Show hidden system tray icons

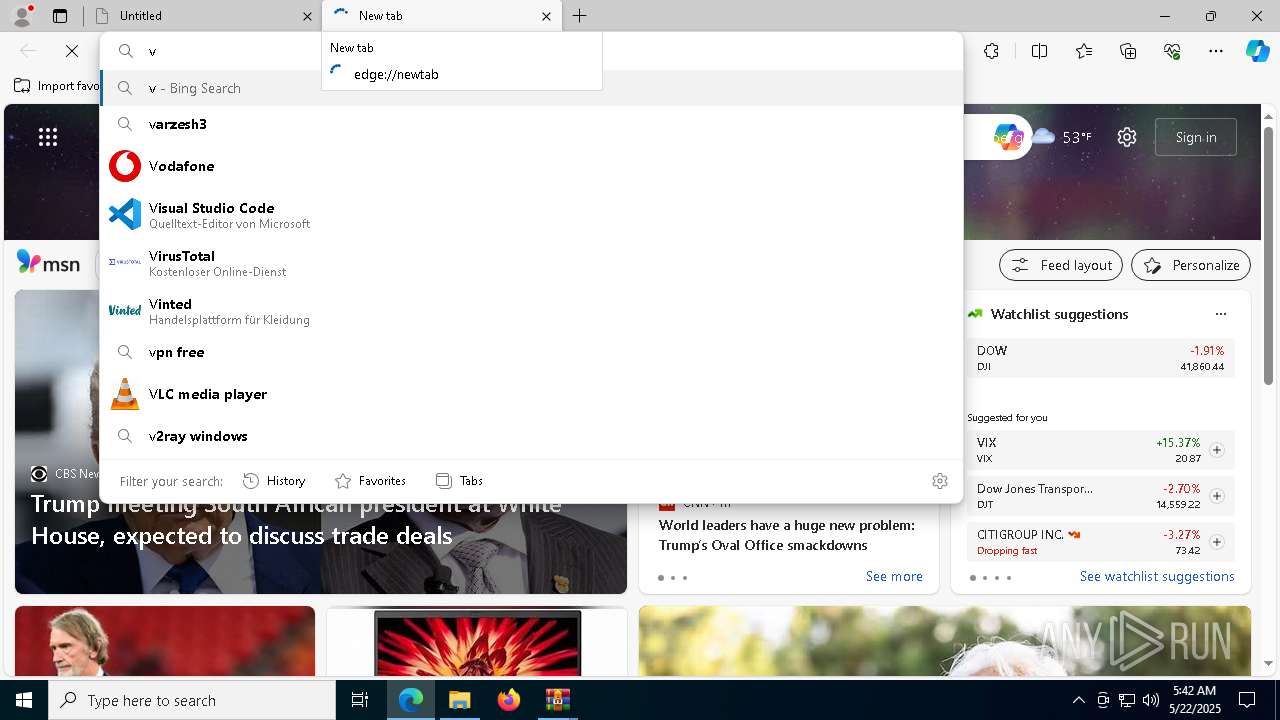[1078, 700]
